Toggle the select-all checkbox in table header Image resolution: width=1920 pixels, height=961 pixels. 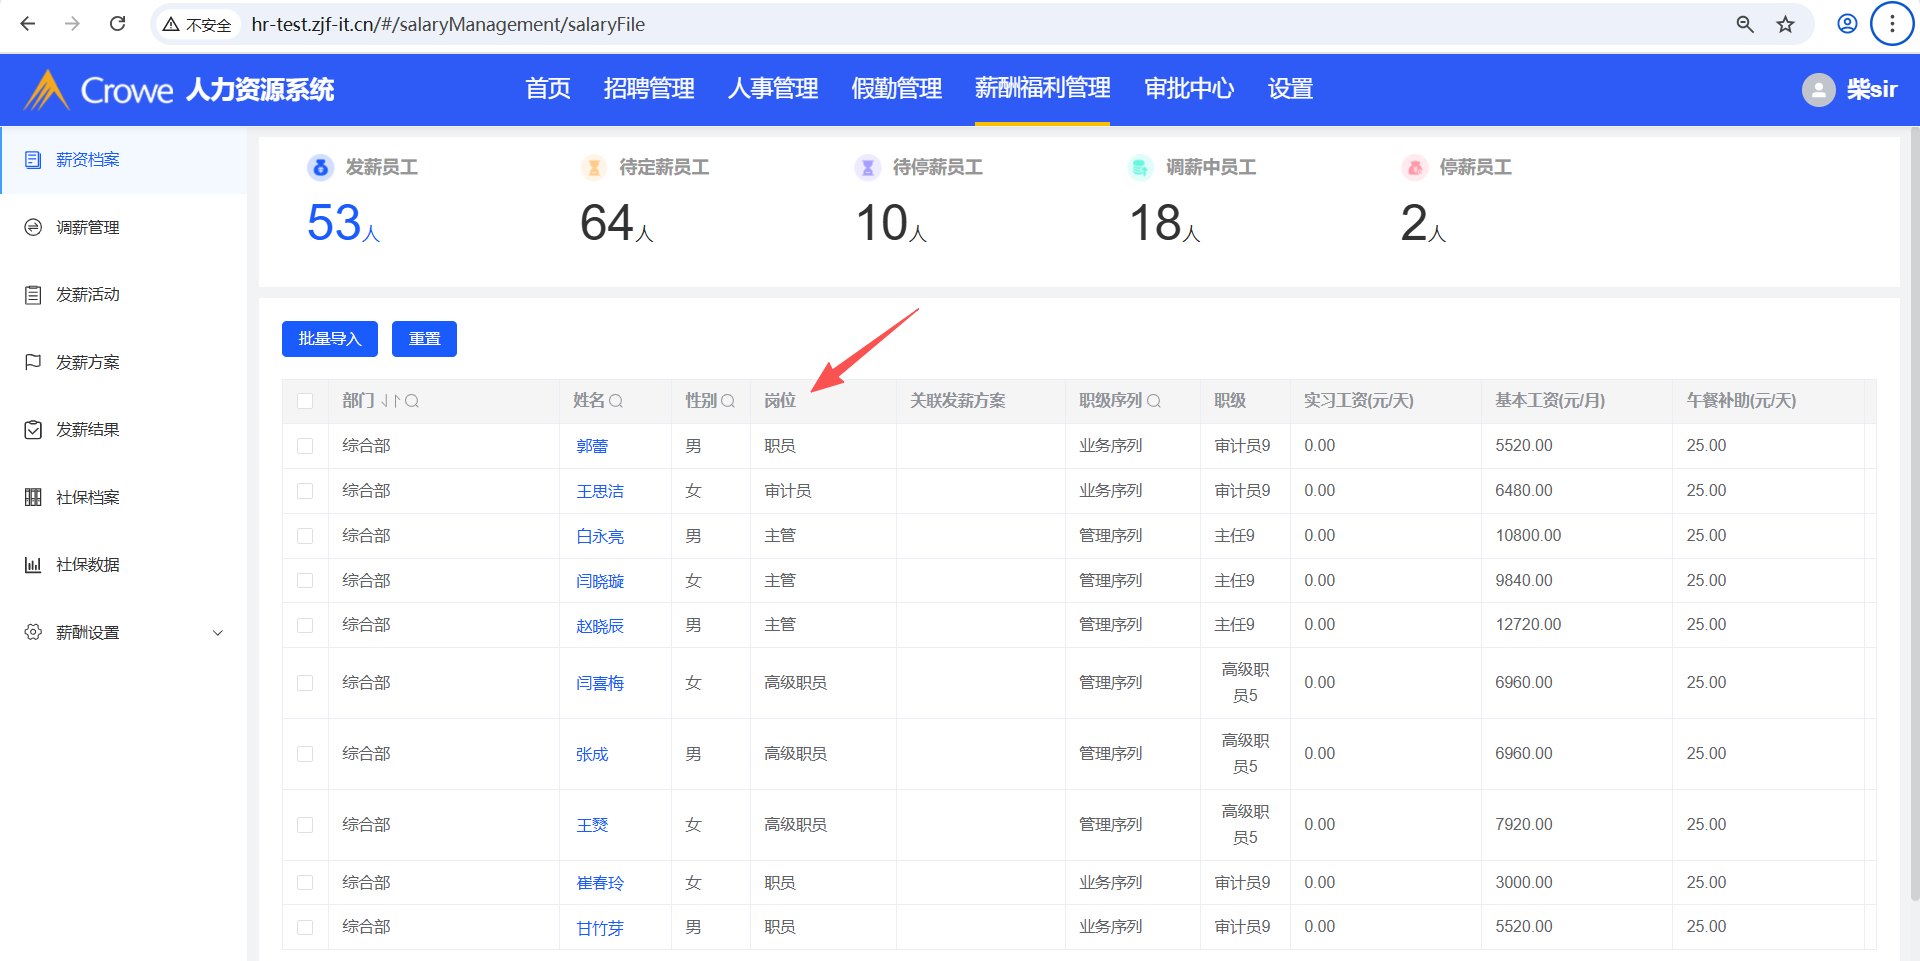(x=305, y=401)
